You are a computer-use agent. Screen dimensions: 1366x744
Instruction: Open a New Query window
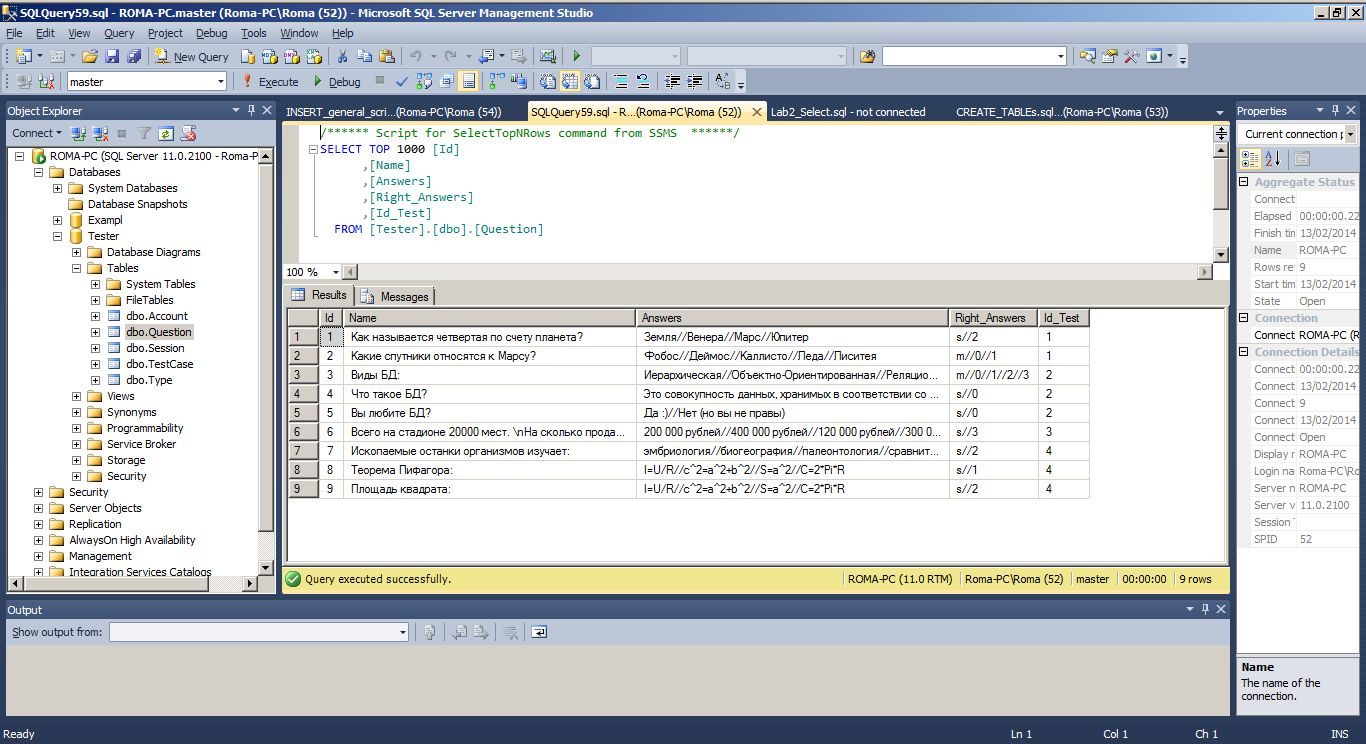tap(192, 57)
